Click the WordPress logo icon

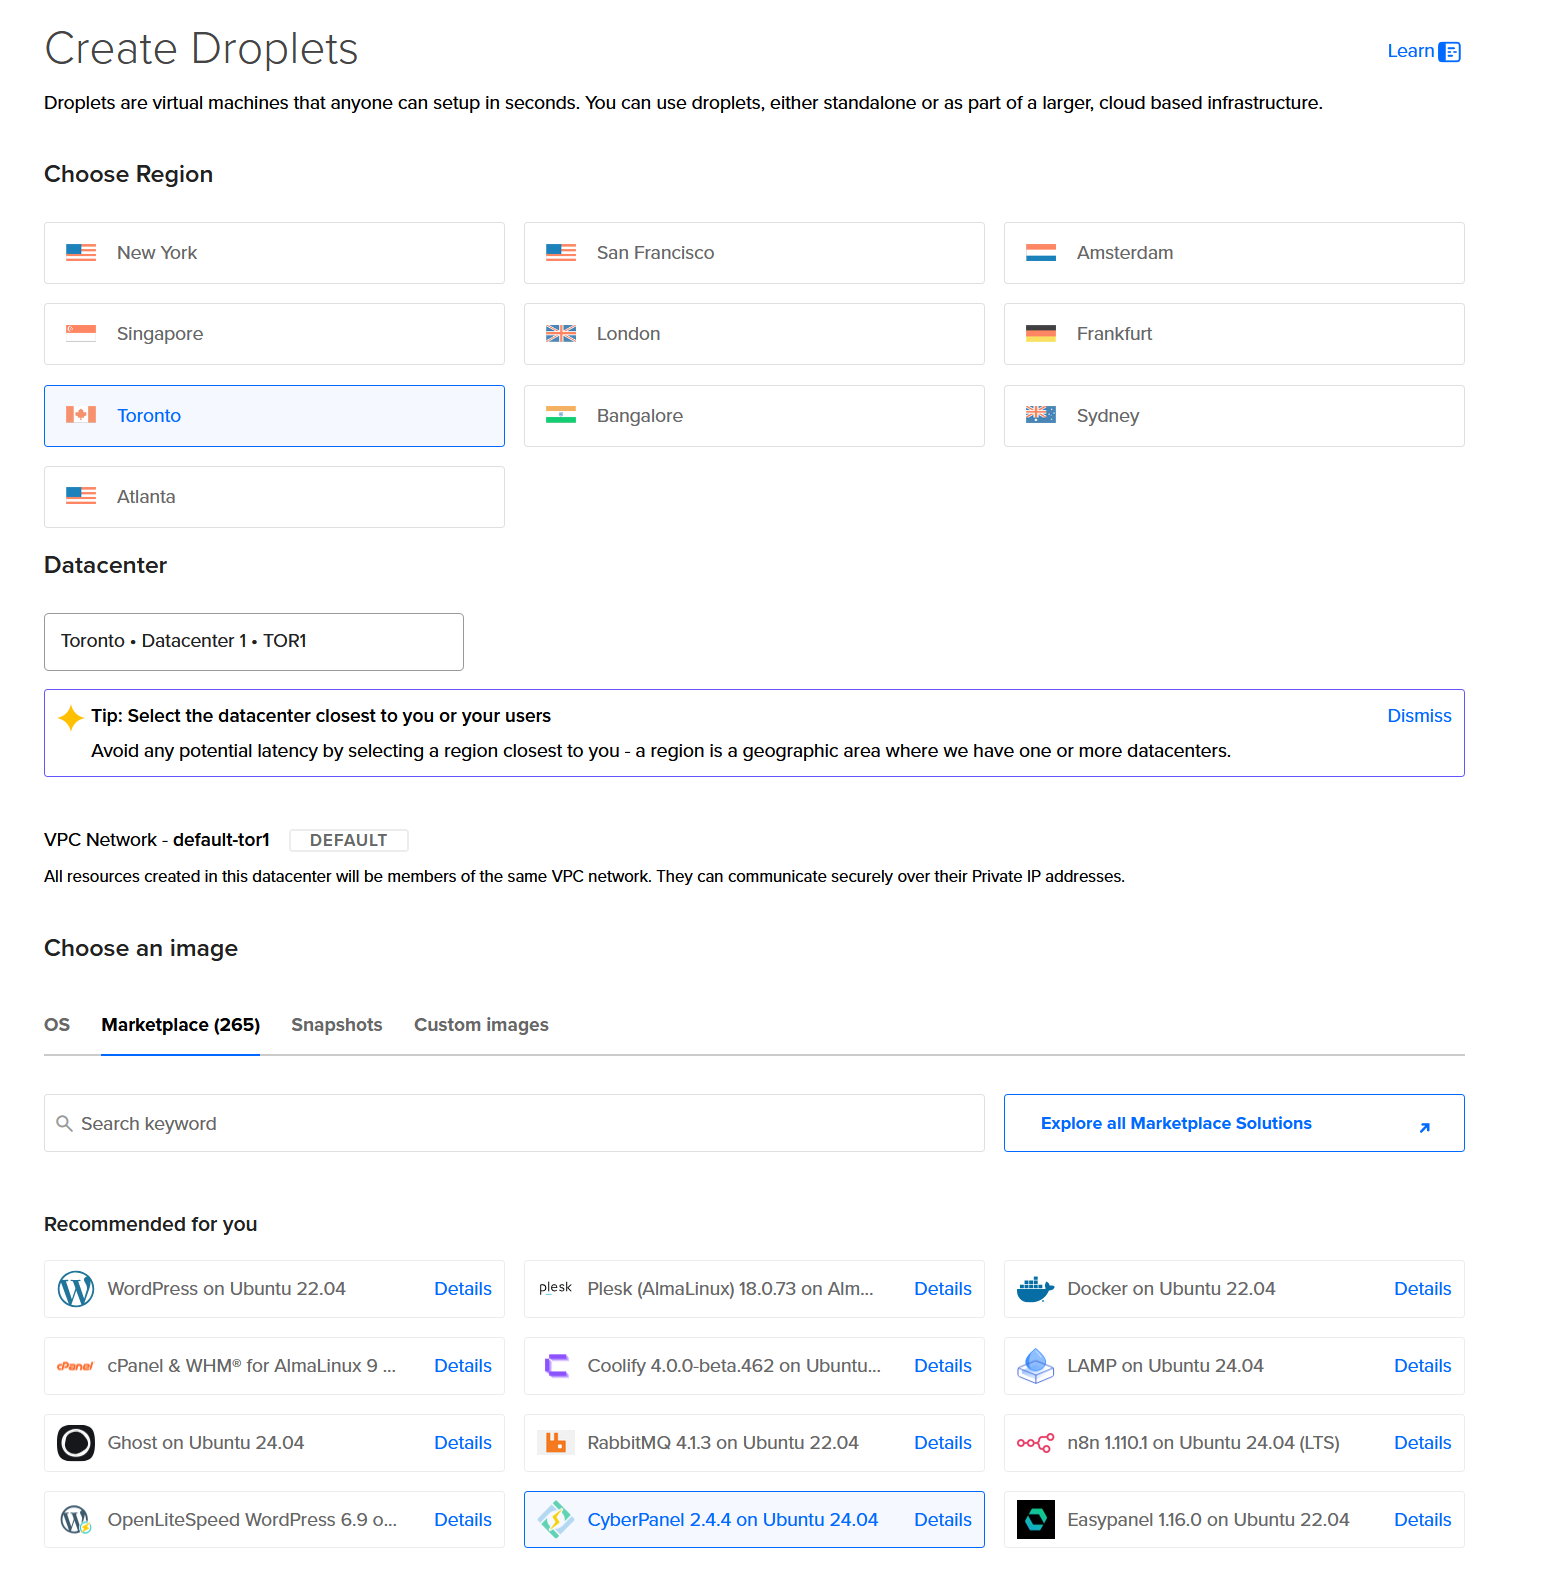coord(76,1289)
